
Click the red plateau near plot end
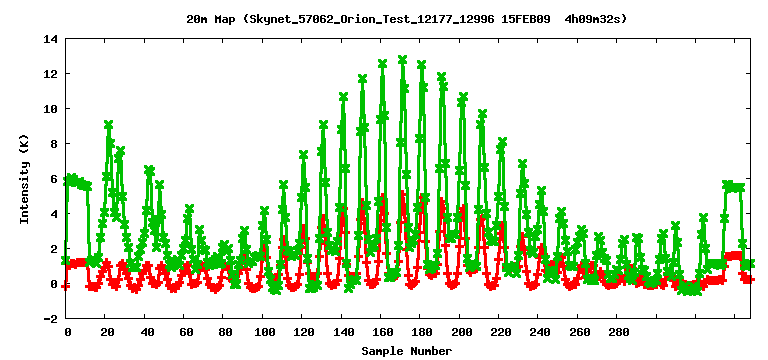coord(733,256)
